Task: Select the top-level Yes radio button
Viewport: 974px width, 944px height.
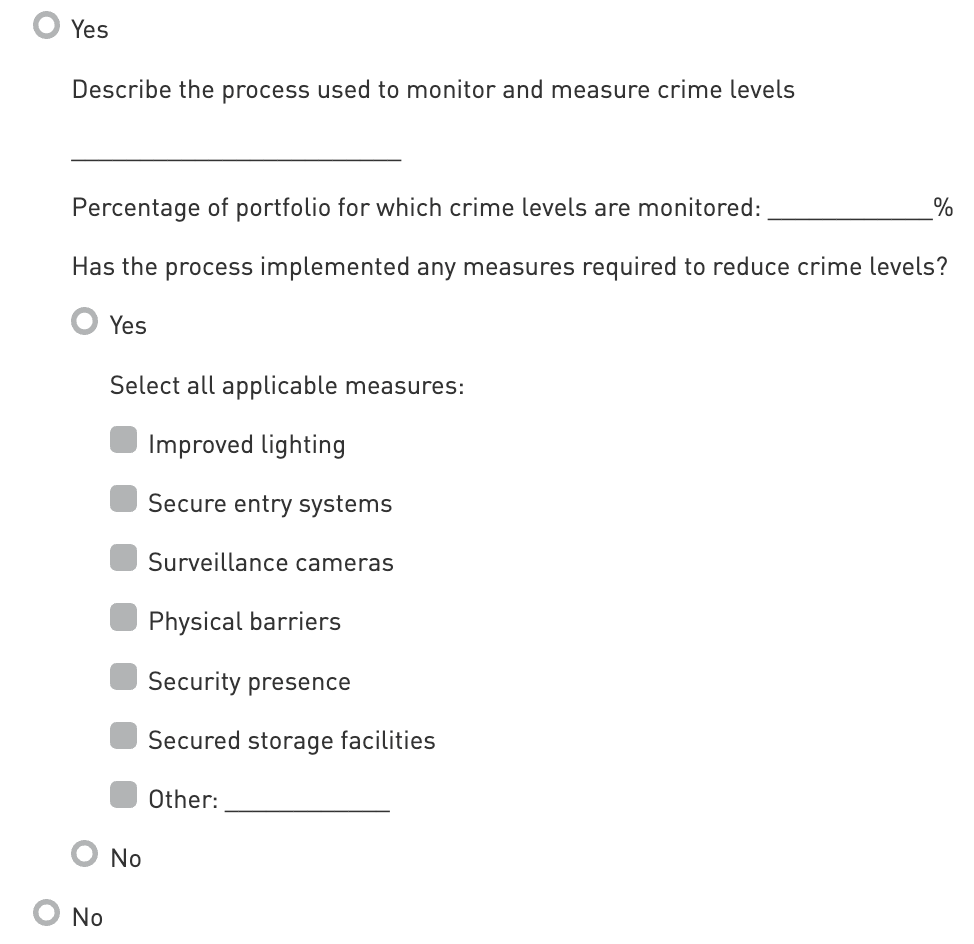Action: click(x=46, y=27)
